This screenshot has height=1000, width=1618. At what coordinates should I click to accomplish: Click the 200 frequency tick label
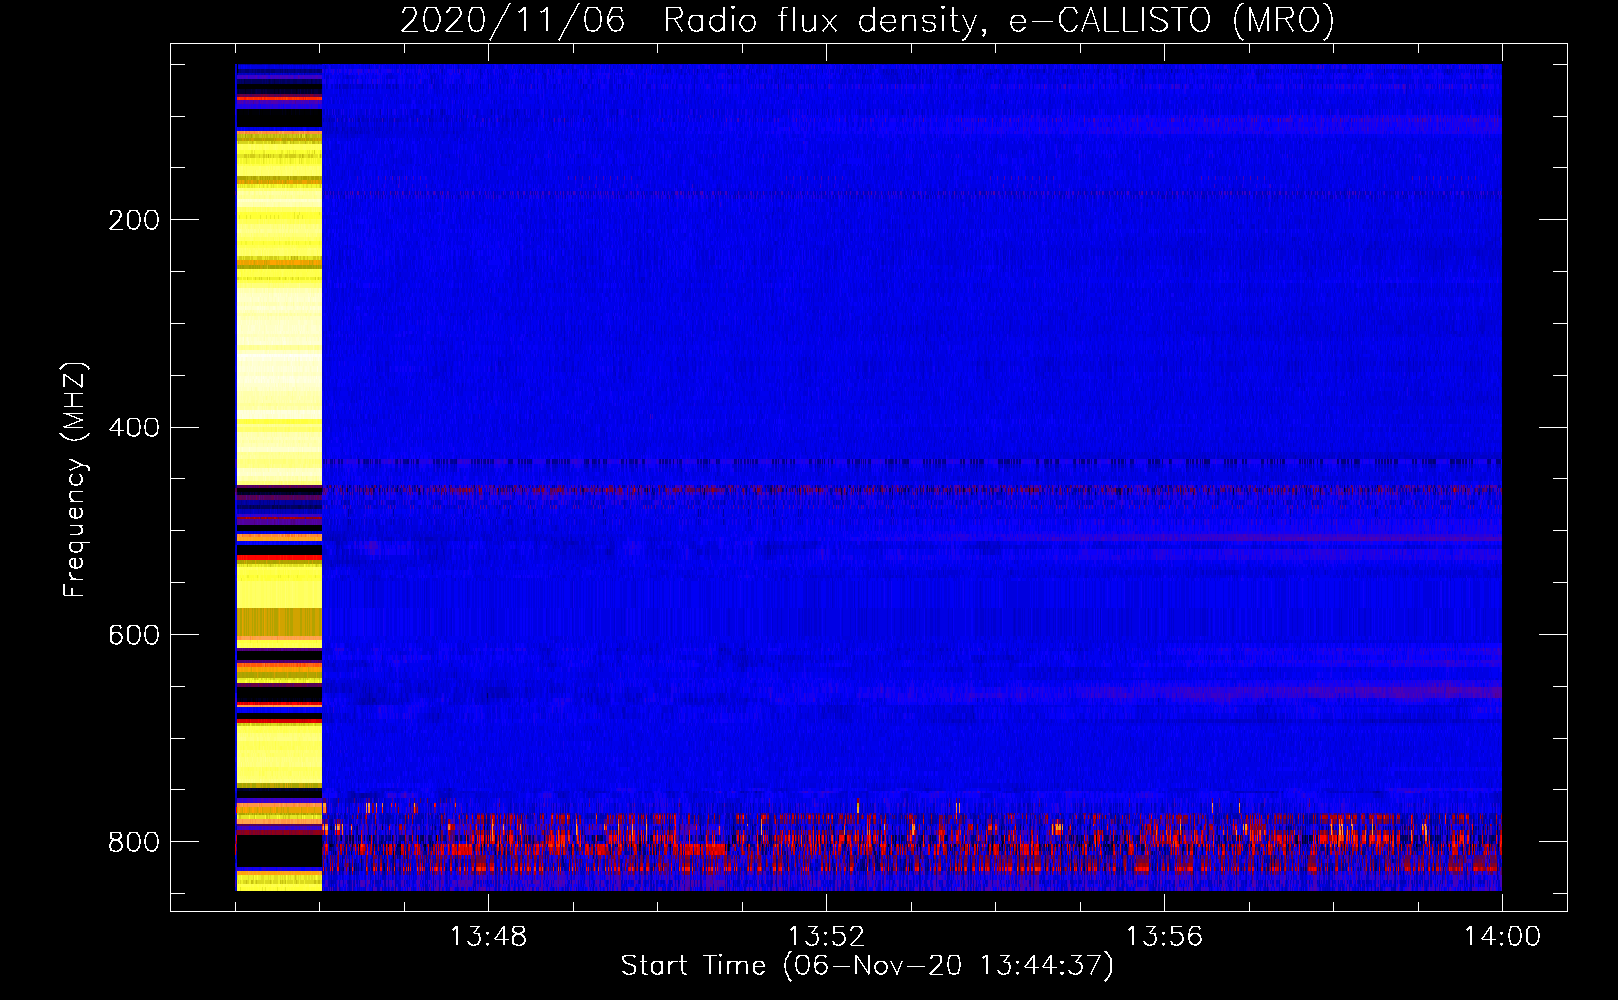[x=134, y=220]
